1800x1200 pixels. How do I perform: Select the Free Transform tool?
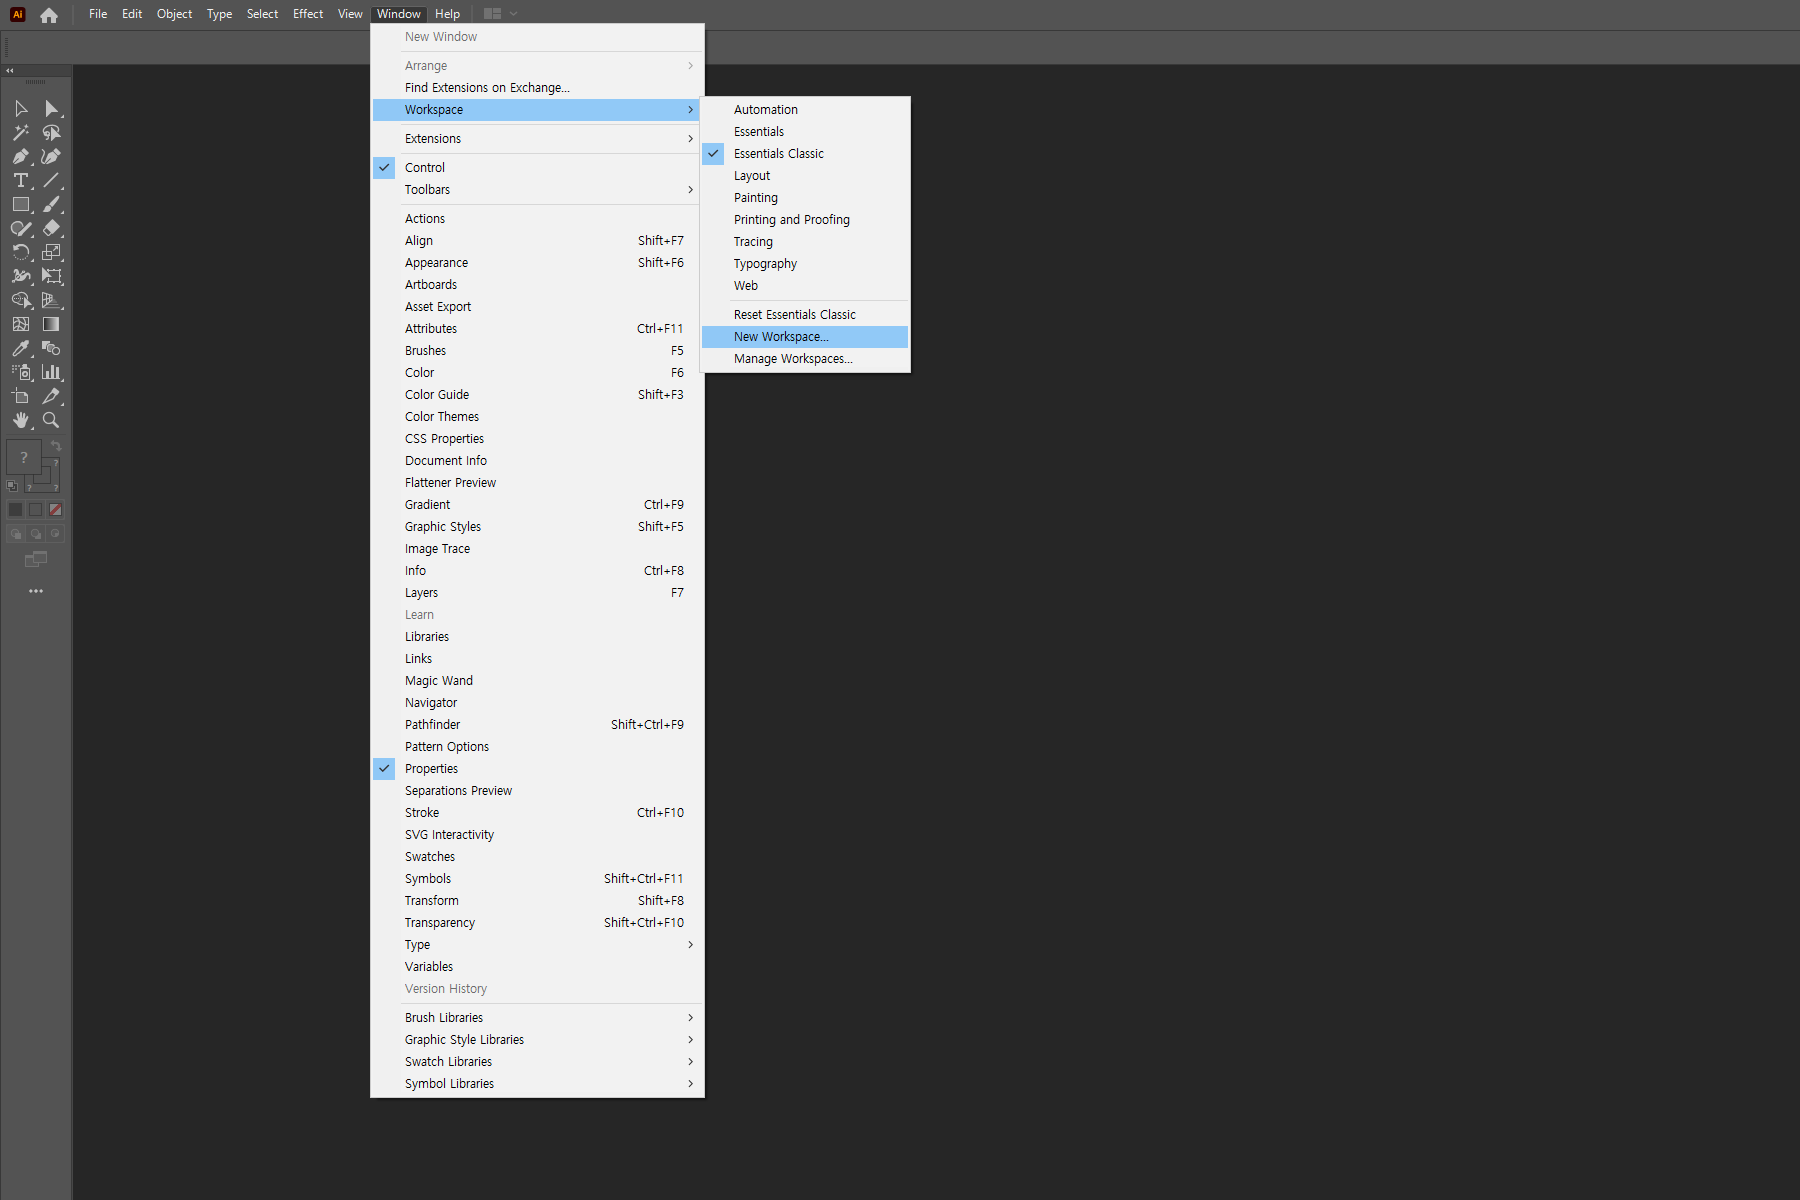pyautogui.click(x=52, y=276)
